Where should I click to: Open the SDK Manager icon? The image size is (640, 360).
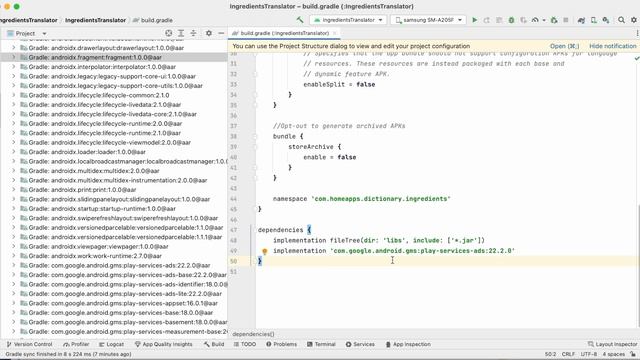click(x=606, y=20)
